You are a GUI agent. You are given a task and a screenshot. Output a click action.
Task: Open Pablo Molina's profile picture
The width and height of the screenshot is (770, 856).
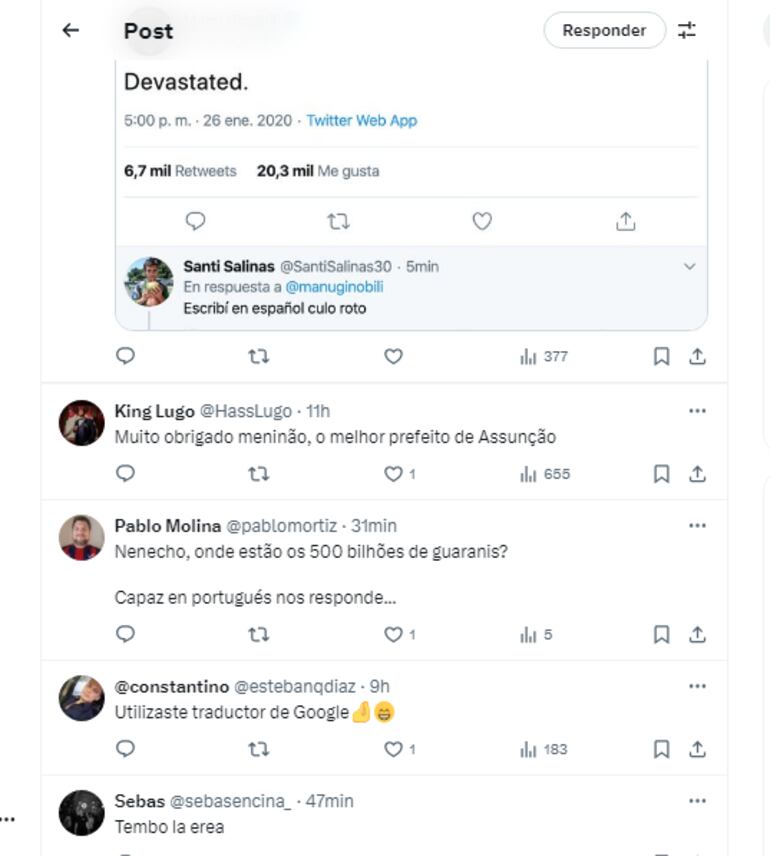coord(81,538)
